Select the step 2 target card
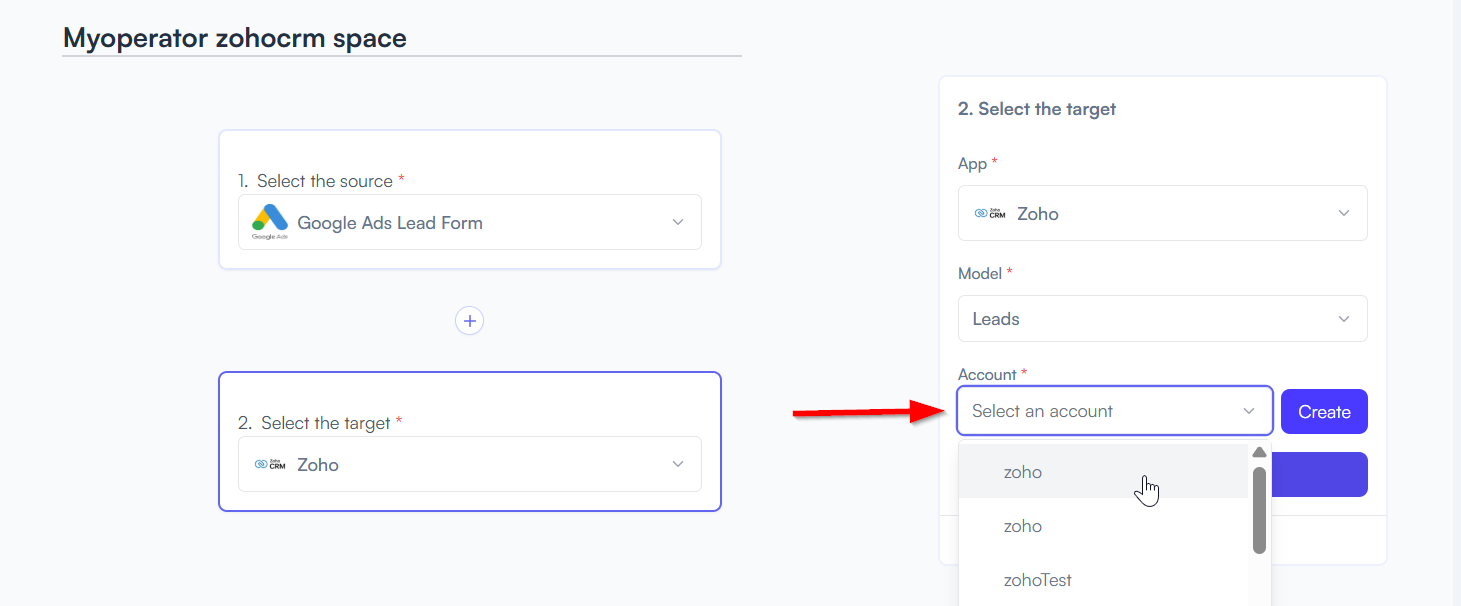Image resolution: width=1461 pixels, height=606 pixels. (x=470, y=441)
